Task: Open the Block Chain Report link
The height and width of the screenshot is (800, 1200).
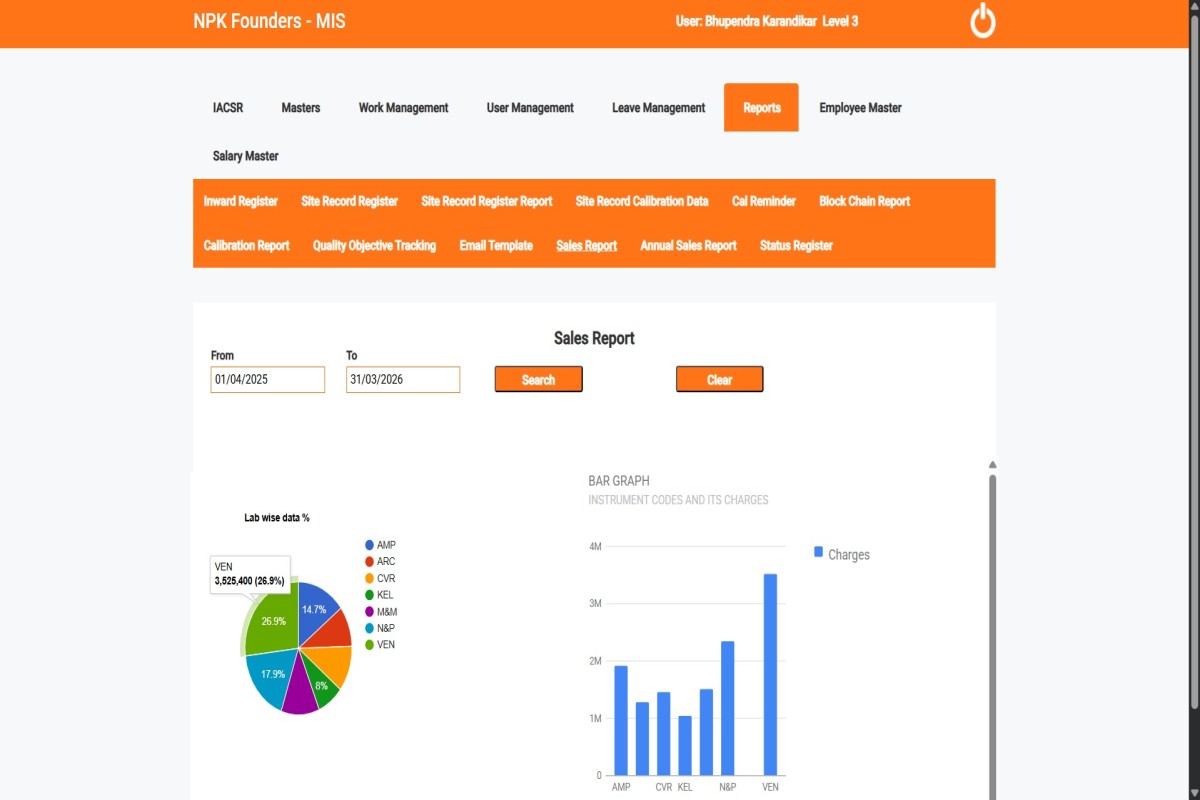Action: point(864,201)
